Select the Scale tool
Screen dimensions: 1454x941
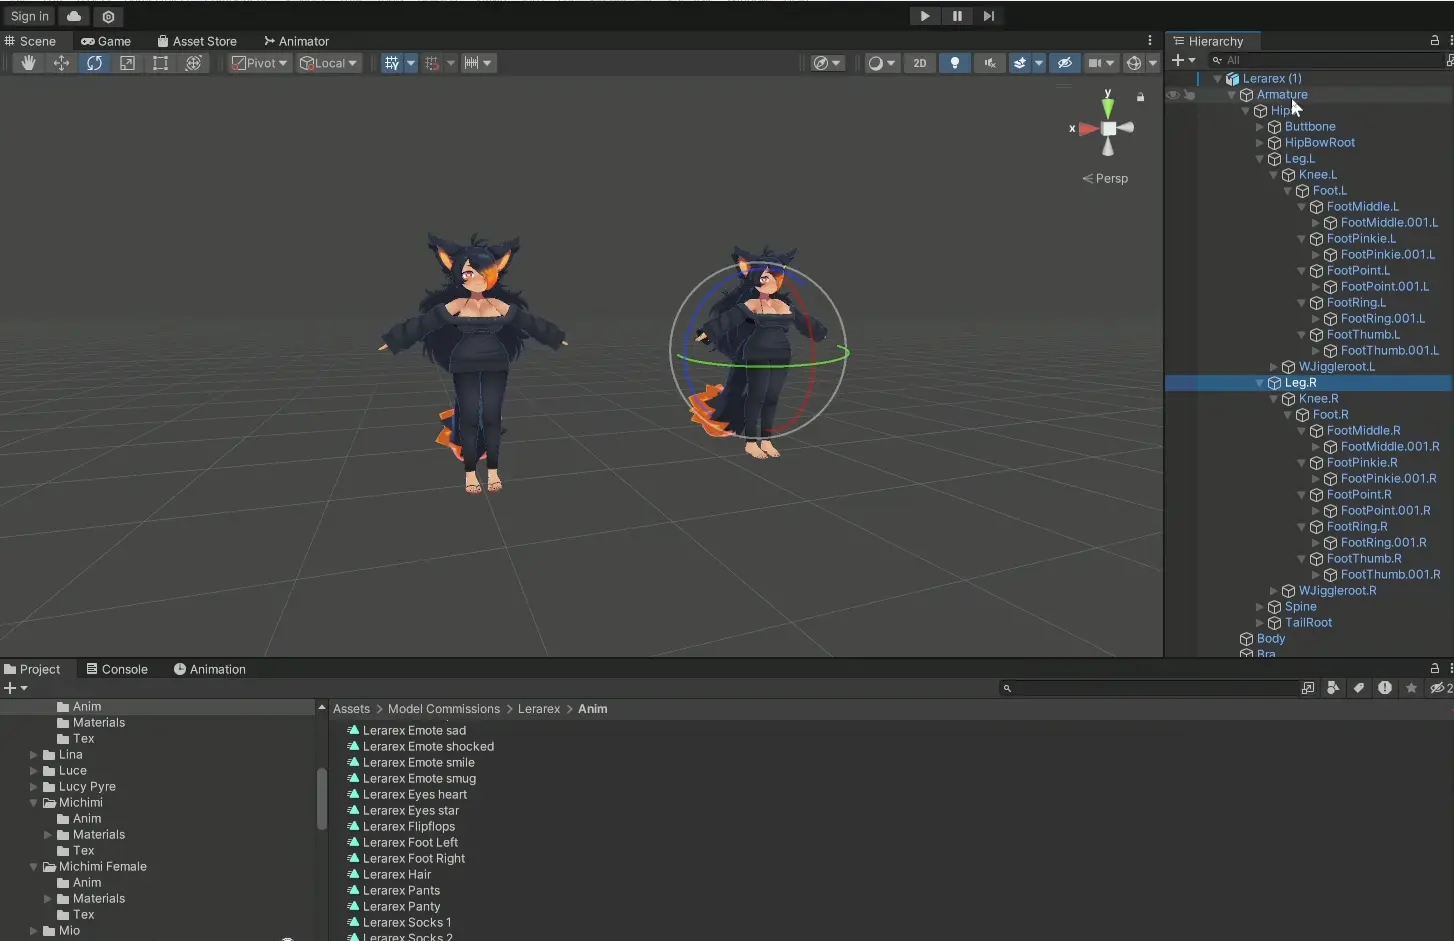click(127, 63)
